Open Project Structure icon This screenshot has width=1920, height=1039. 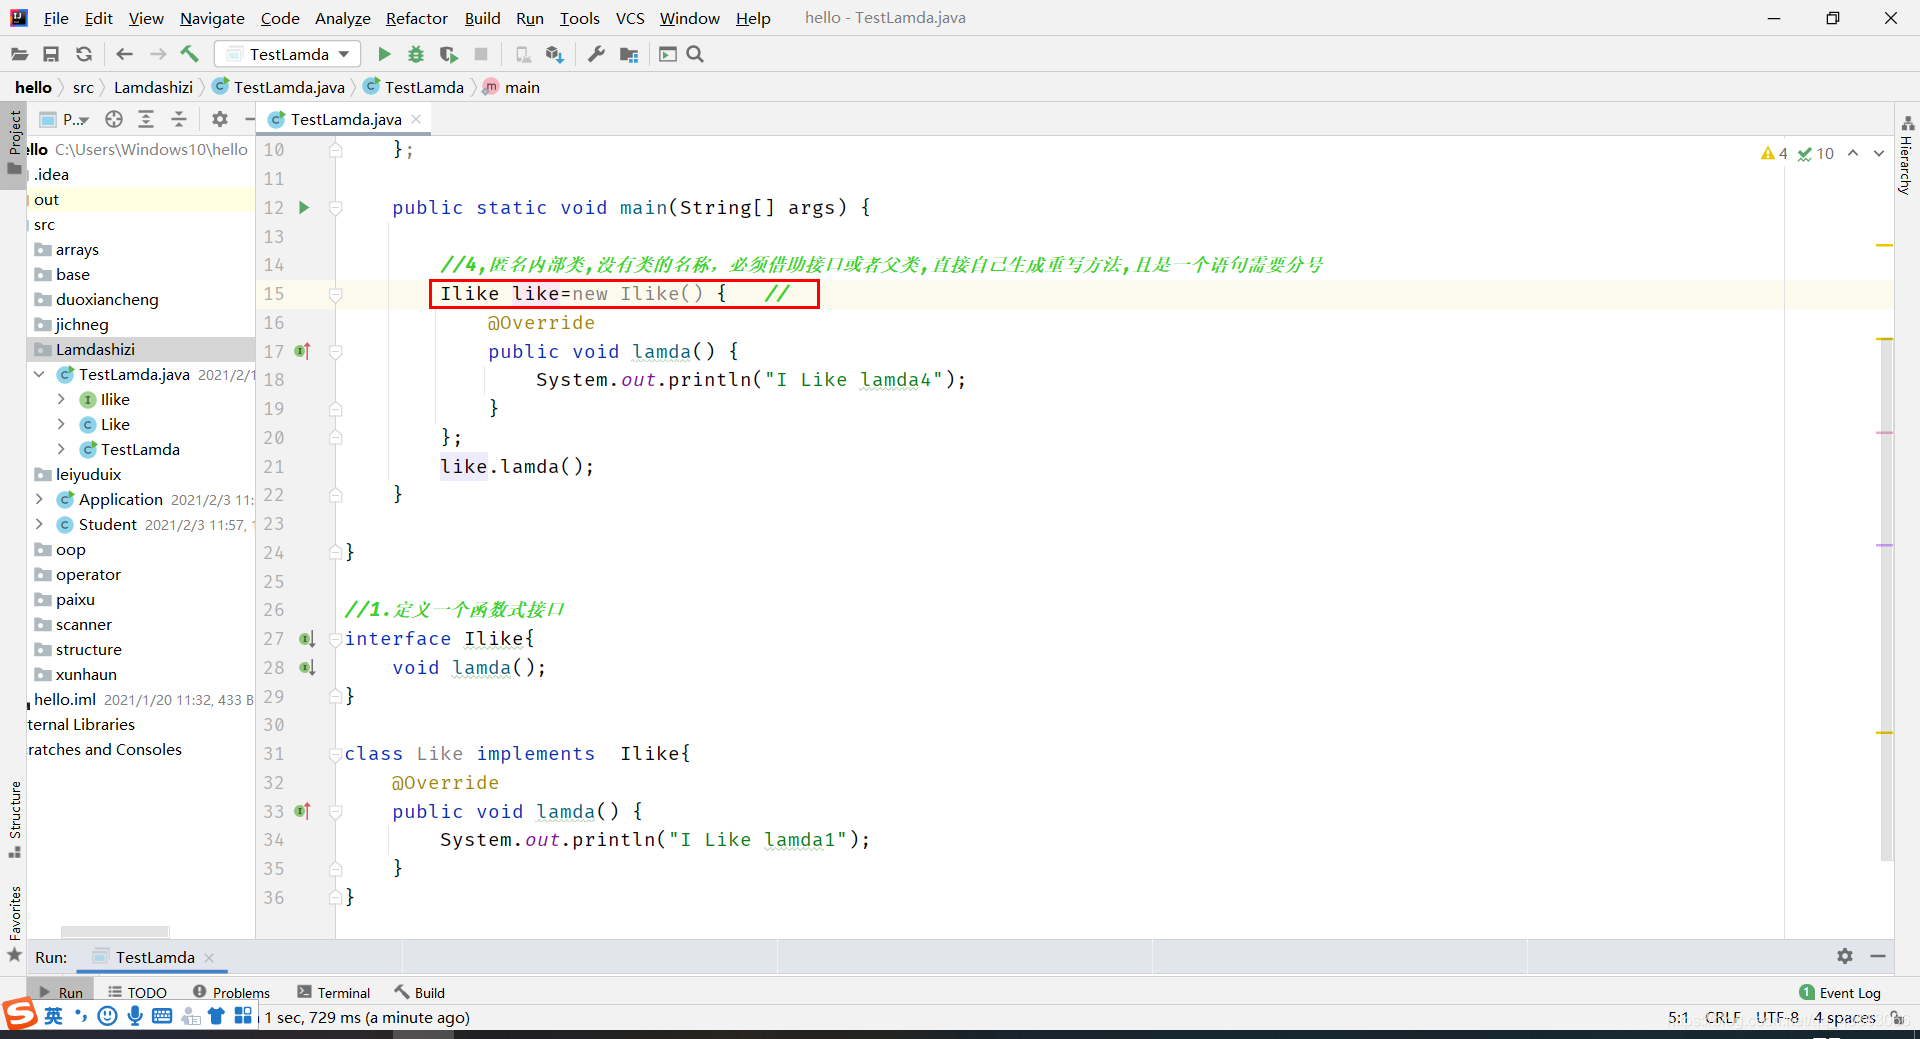629,54
